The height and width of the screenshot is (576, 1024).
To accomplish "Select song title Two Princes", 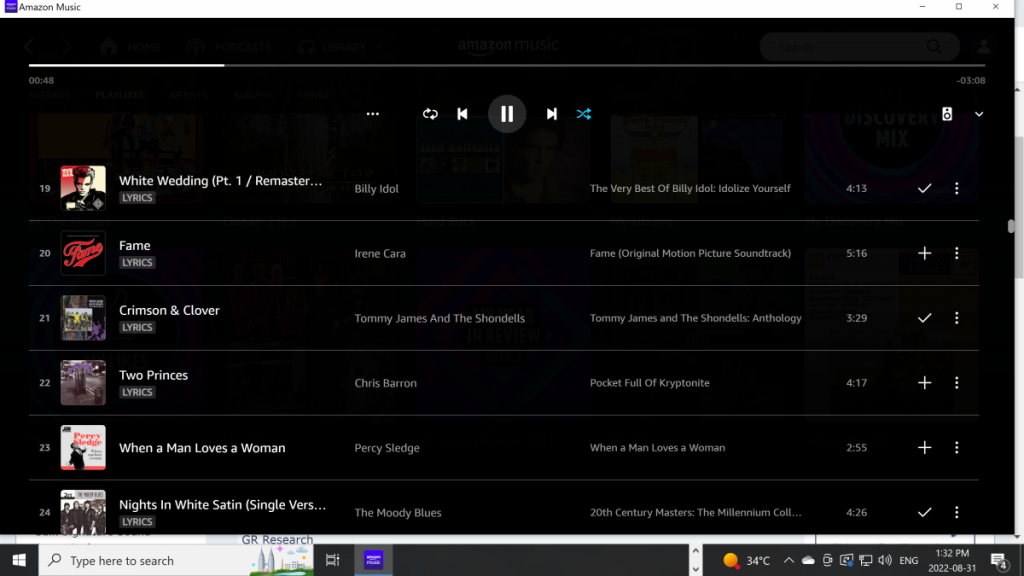I will coord(153,375).
